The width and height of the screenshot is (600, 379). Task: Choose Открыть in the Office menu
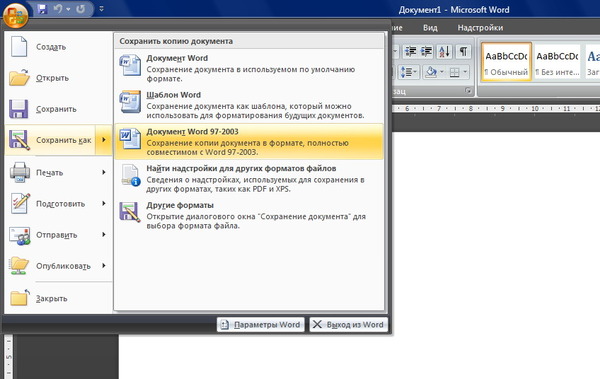click(59, 78)
